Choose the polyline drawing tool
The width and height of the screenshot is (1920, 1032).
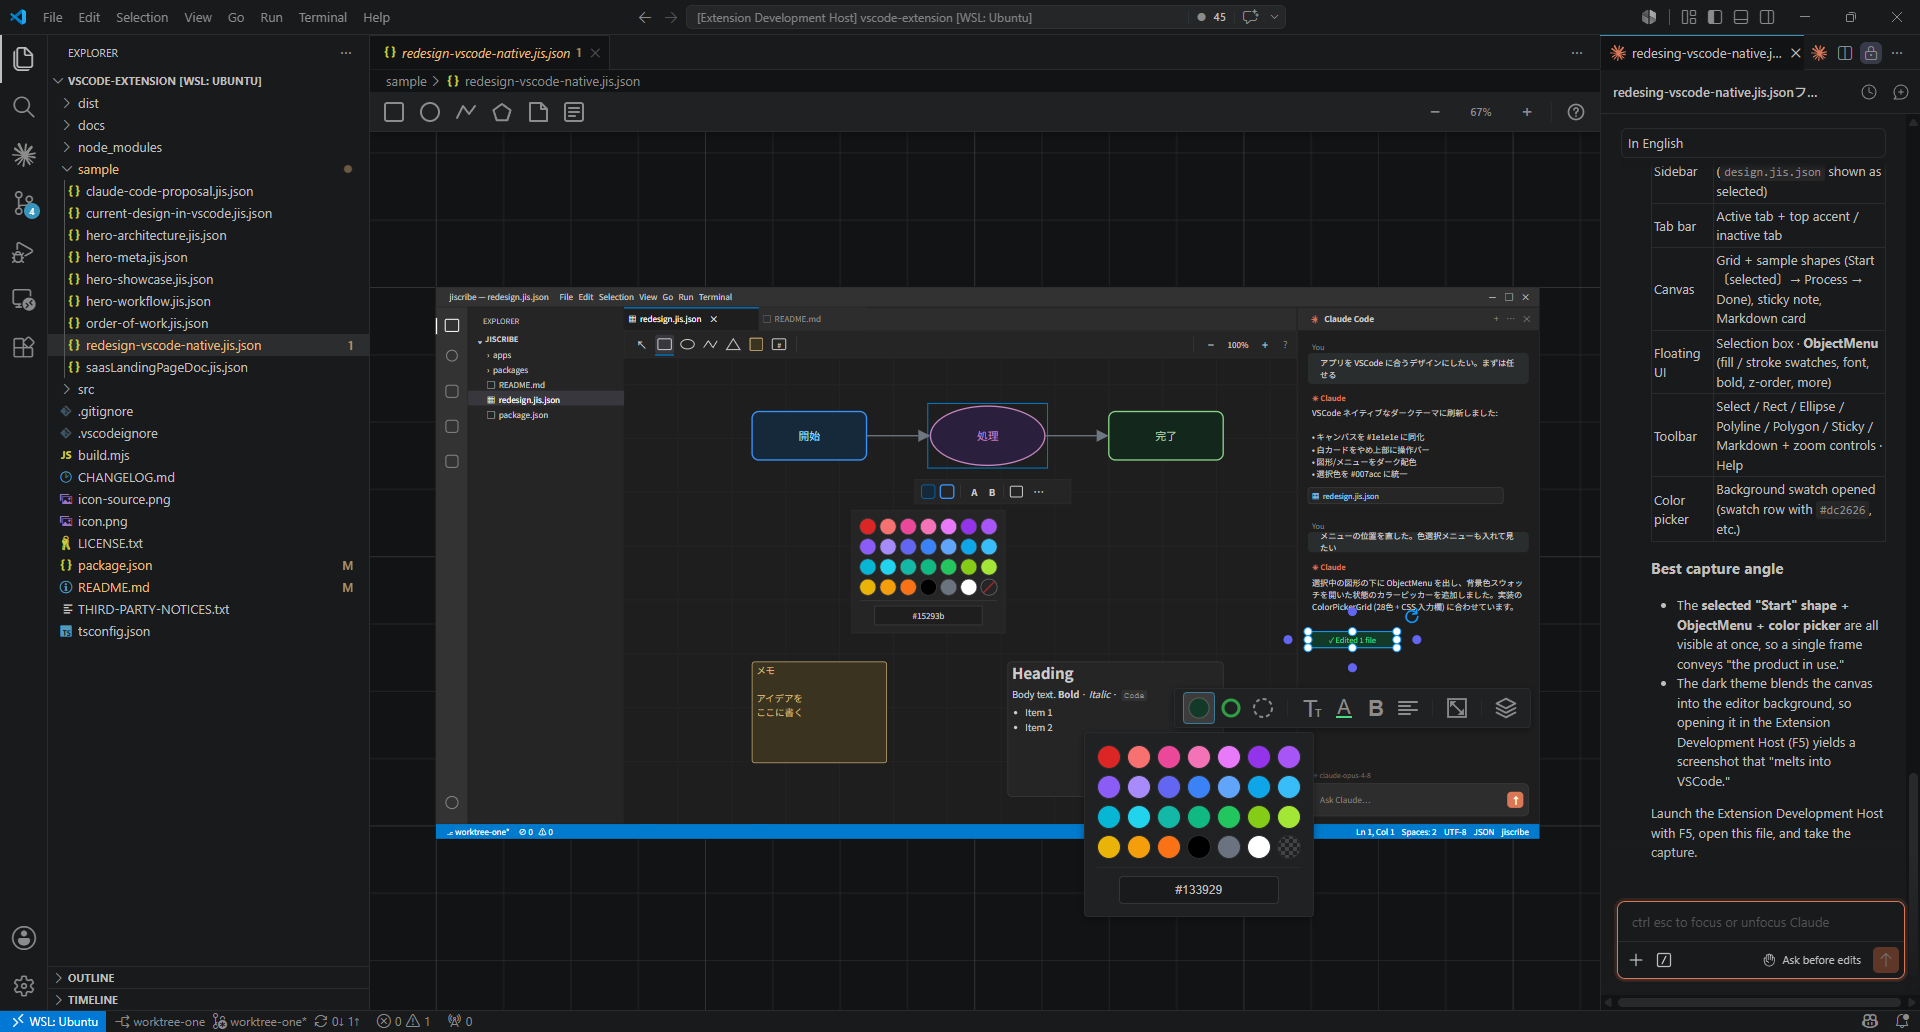click(x=466, y=112)
